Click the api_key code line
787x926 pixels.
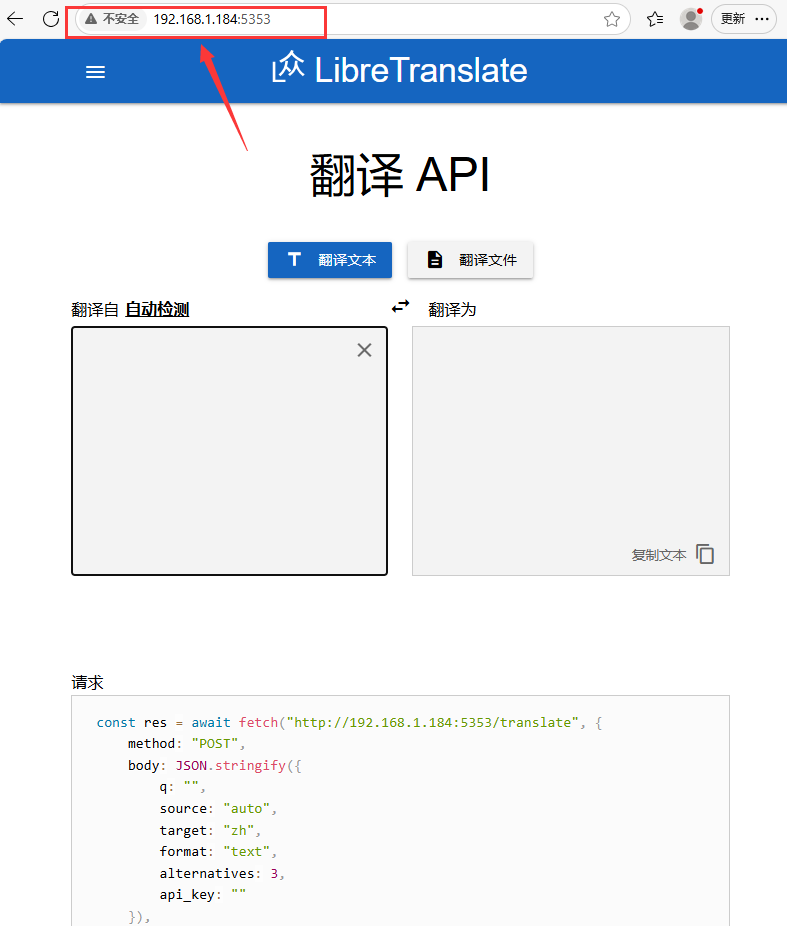coord(203,895)
